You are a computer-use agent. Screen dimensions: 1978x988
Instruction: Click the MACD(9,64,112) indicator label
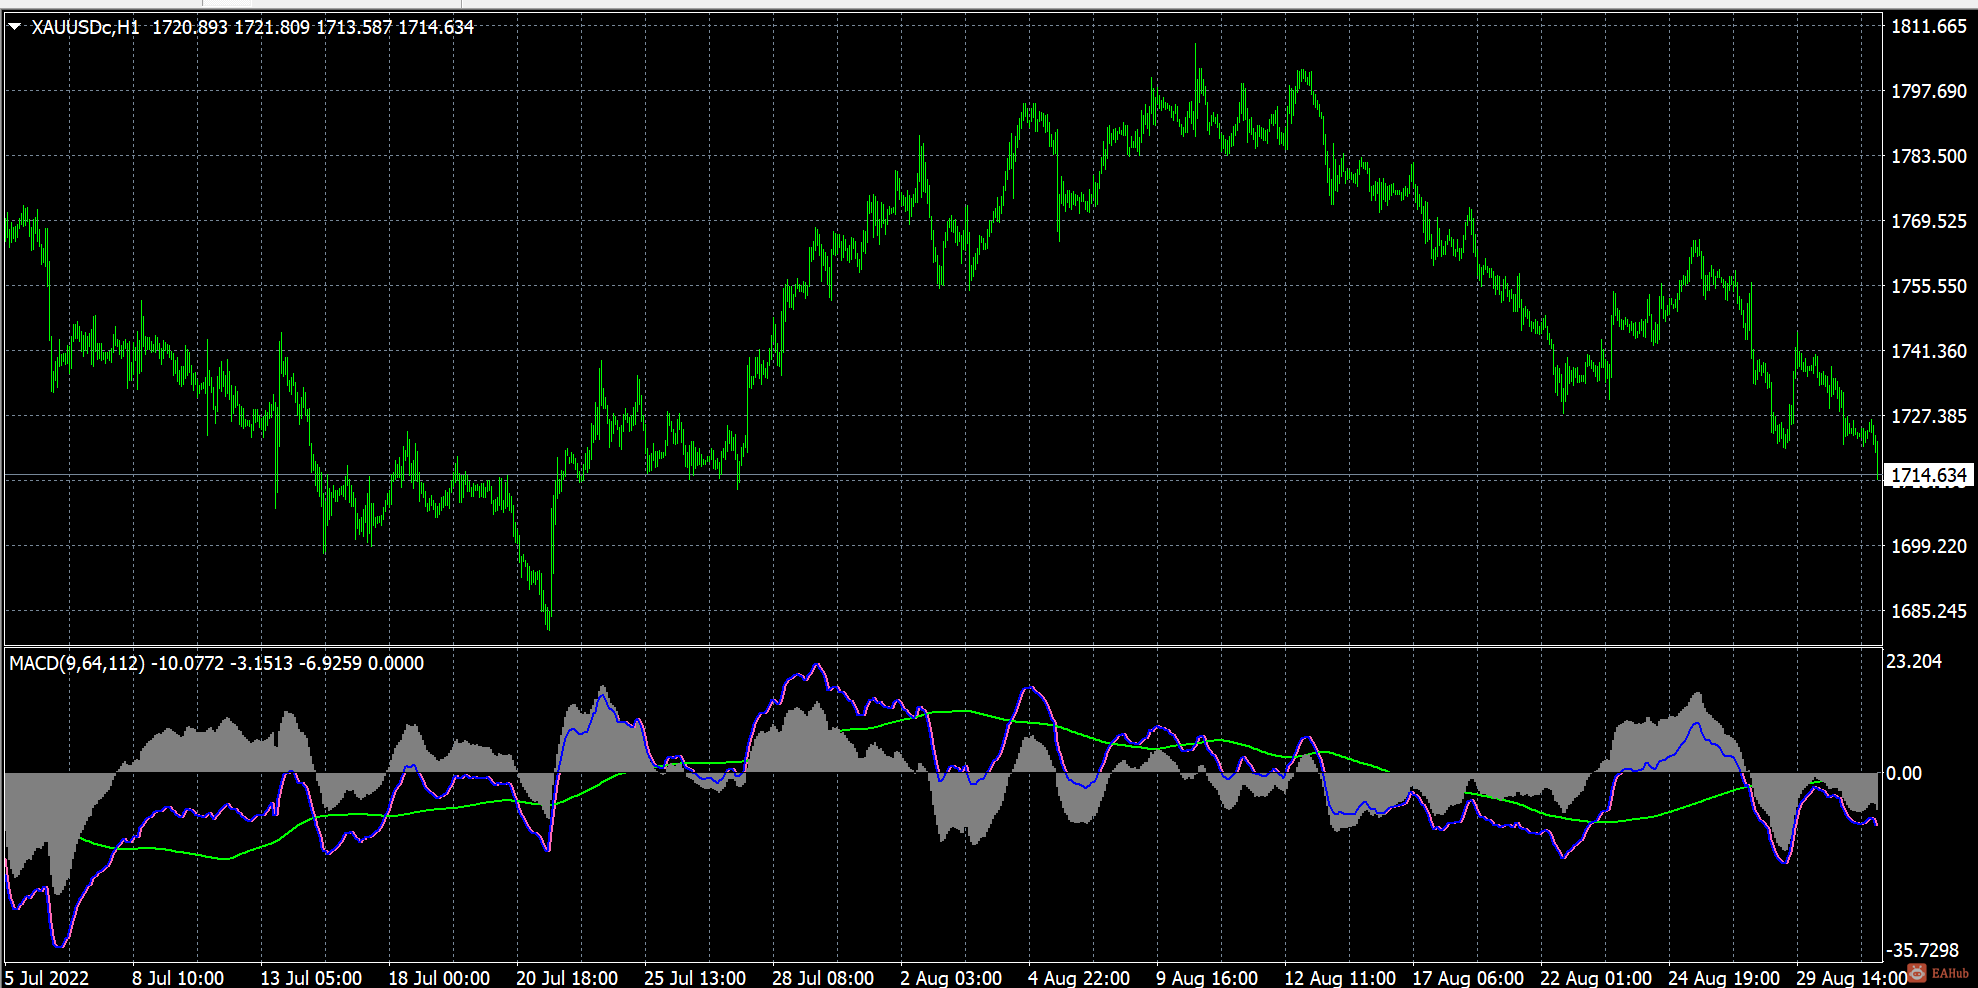pyautogui.click(x=77, y=663)
